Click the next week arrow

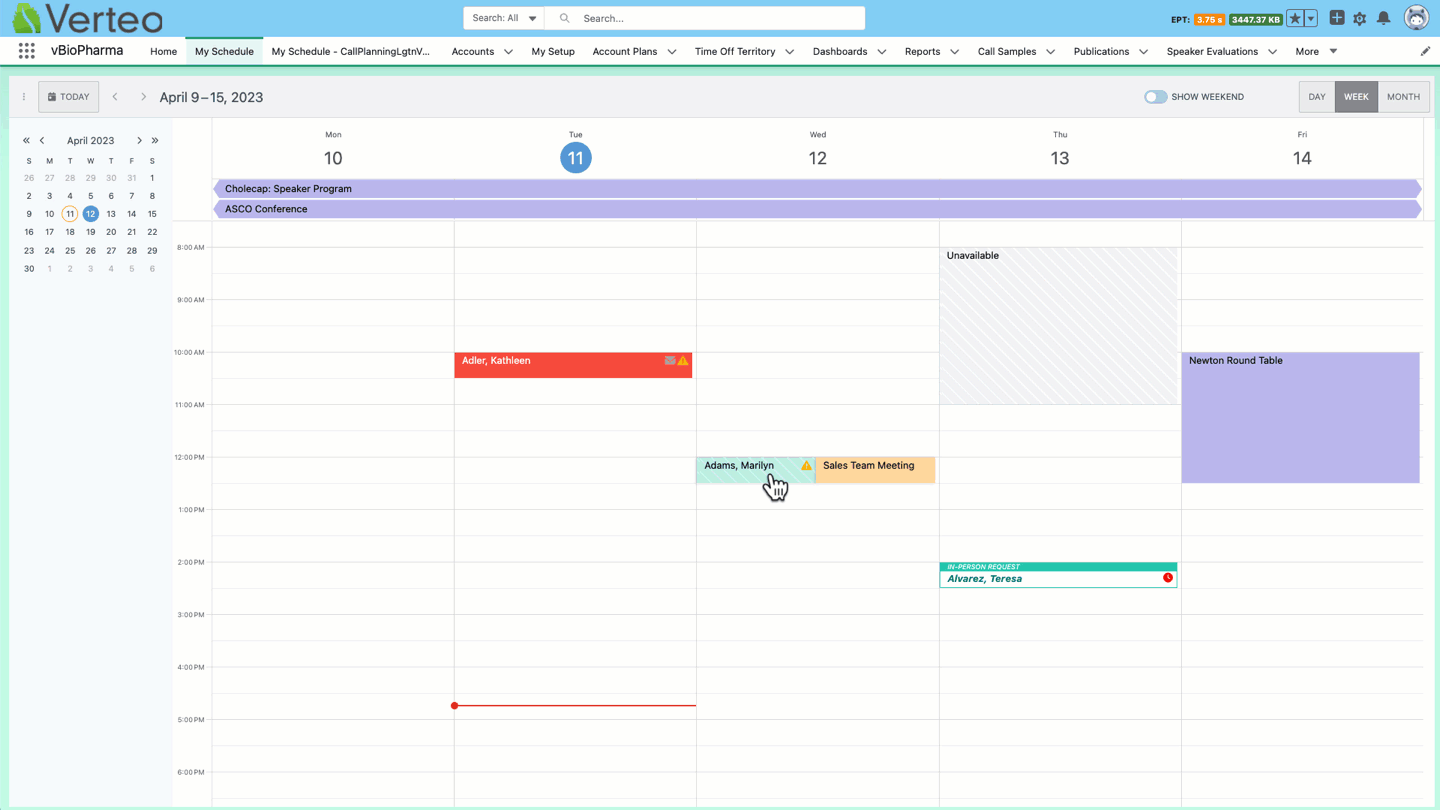pyautogui.click(x=143, y=97)
